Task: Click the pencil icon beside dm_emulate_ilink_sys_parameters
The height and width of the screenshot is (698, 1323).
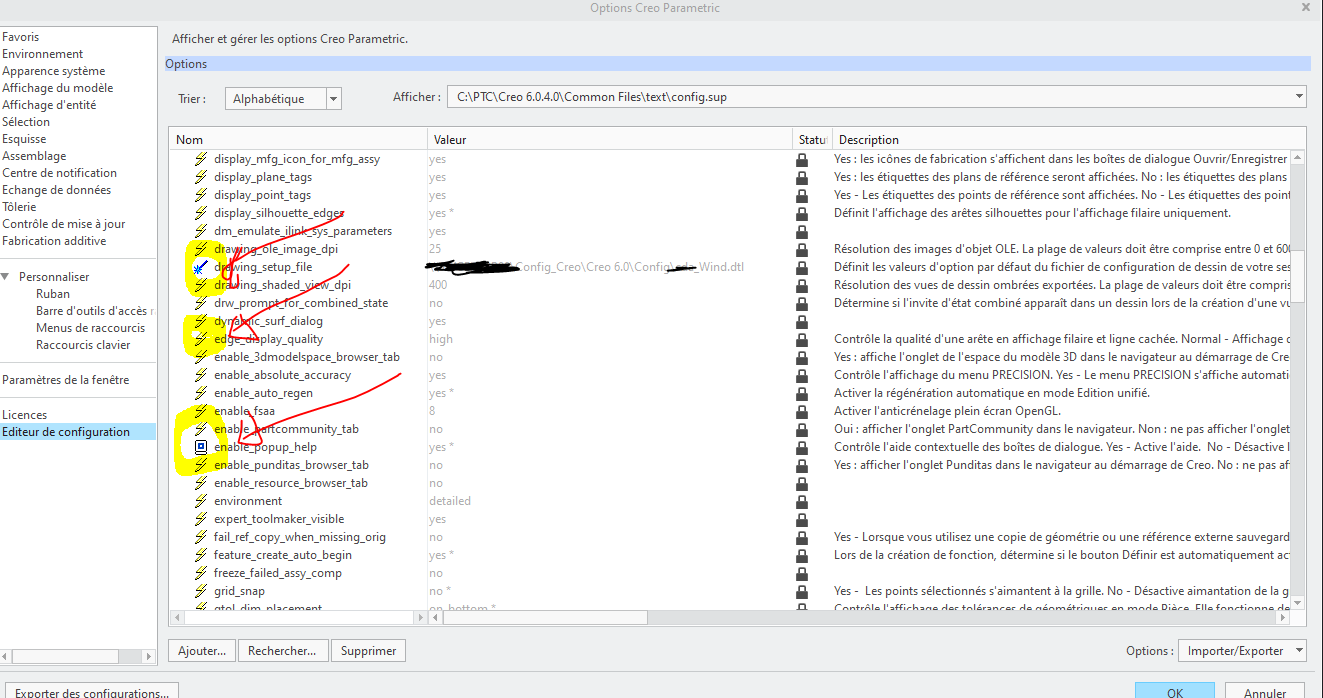Action: 199,231
